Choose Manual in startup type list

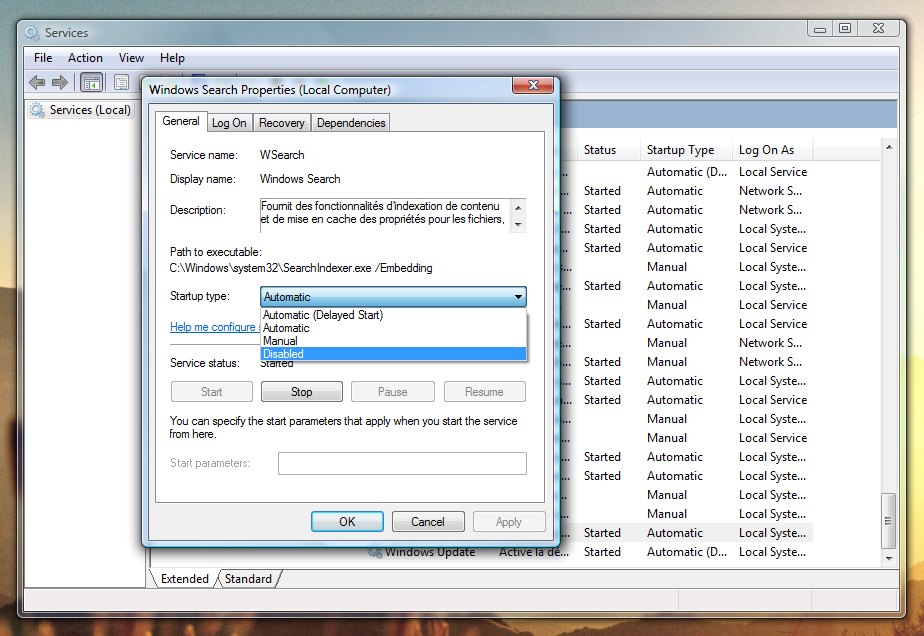393,341
